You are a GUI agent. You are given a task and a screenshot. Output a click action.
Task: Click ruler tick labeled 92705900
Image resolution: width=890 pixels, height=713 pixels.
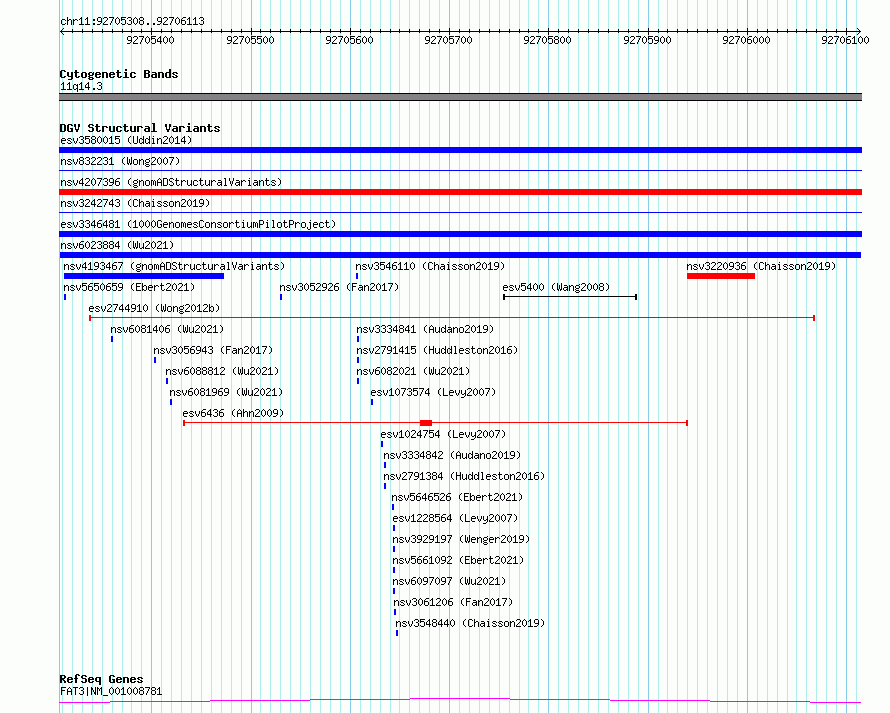pyautogui.click(x=647, y=40)
